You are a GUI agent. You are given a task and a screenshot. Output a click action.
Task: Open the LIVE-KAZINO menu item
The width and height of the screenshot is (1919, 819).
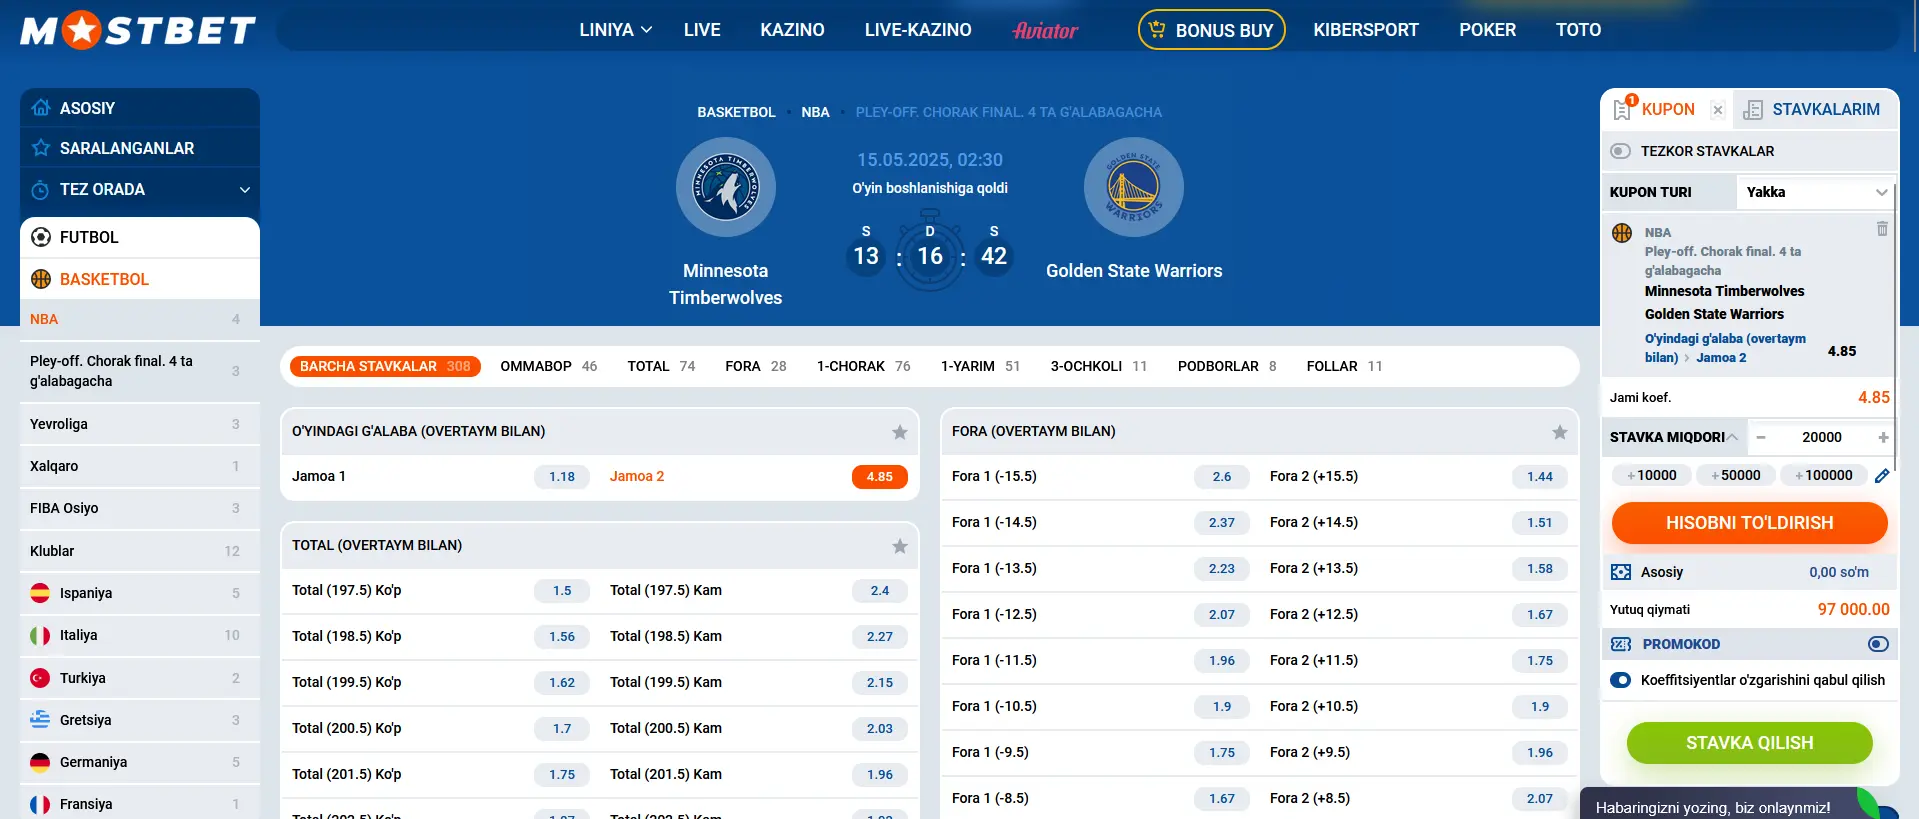pyautogui.click(x=918, y=30)
